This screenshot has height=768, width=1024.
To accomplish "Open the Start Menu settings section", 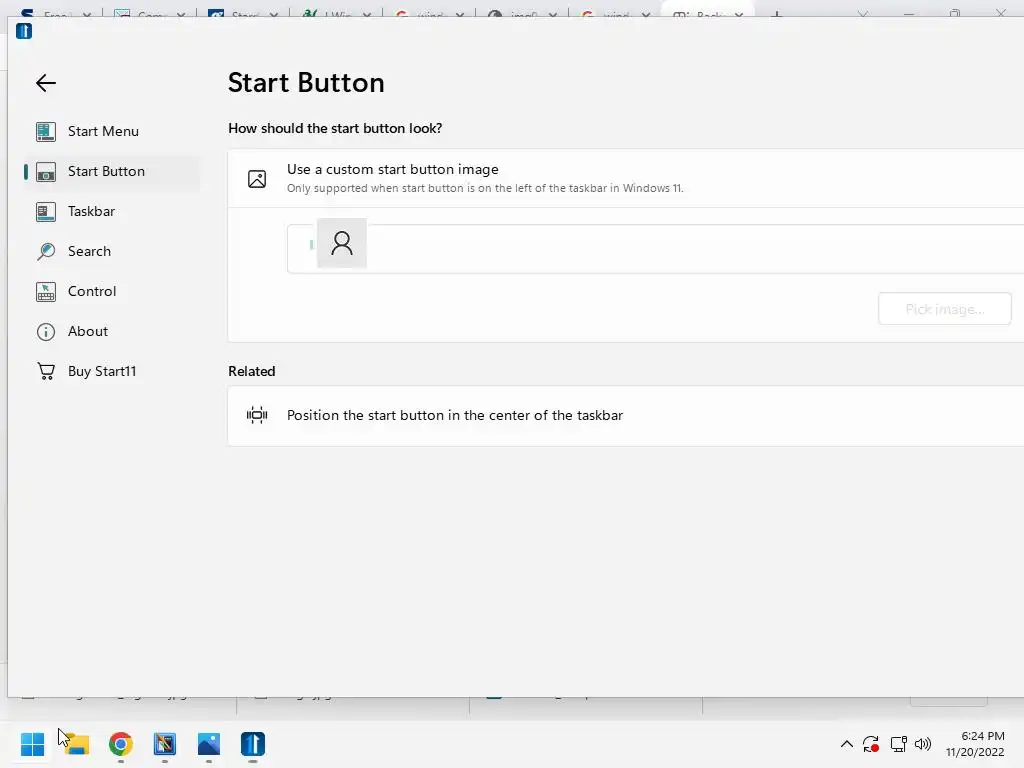I will (x=112, y=131).
